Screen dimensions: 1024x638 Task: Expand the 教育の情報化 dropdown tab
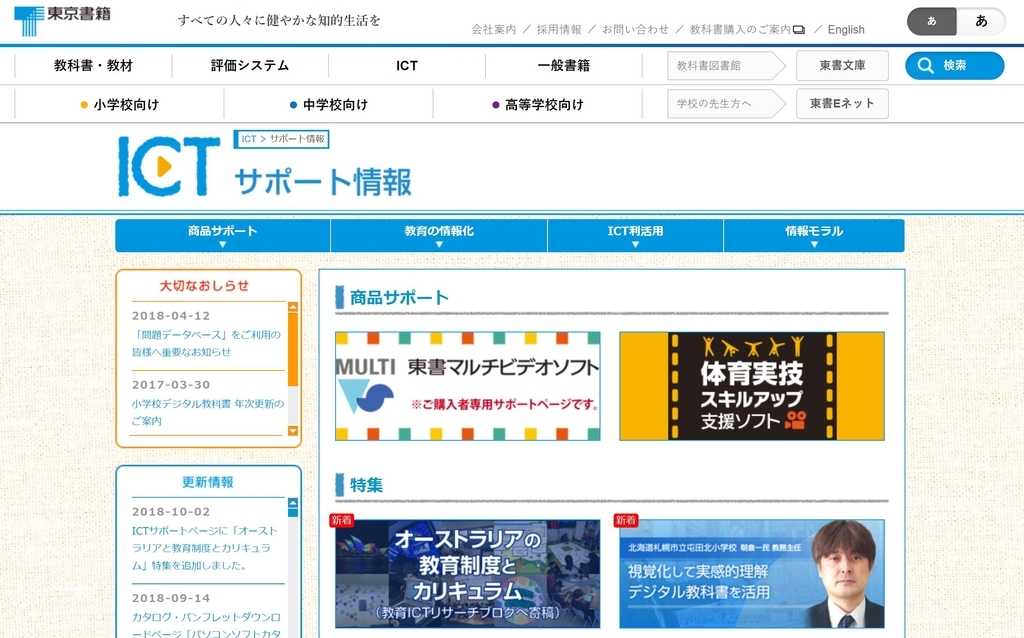[439, 235]
